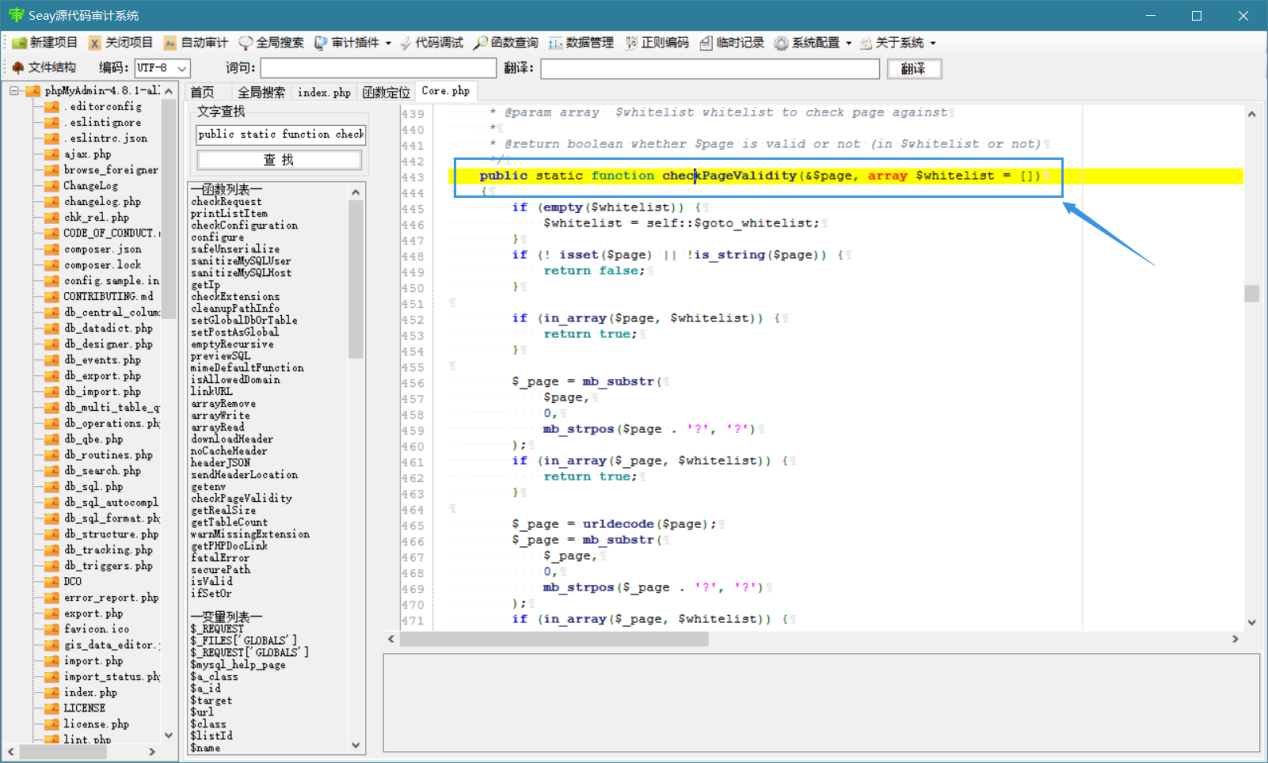The height and width of the screenshot is (763, 1268).
Task: Open 数据管理 data management
Action: click(x=581, y=43)
